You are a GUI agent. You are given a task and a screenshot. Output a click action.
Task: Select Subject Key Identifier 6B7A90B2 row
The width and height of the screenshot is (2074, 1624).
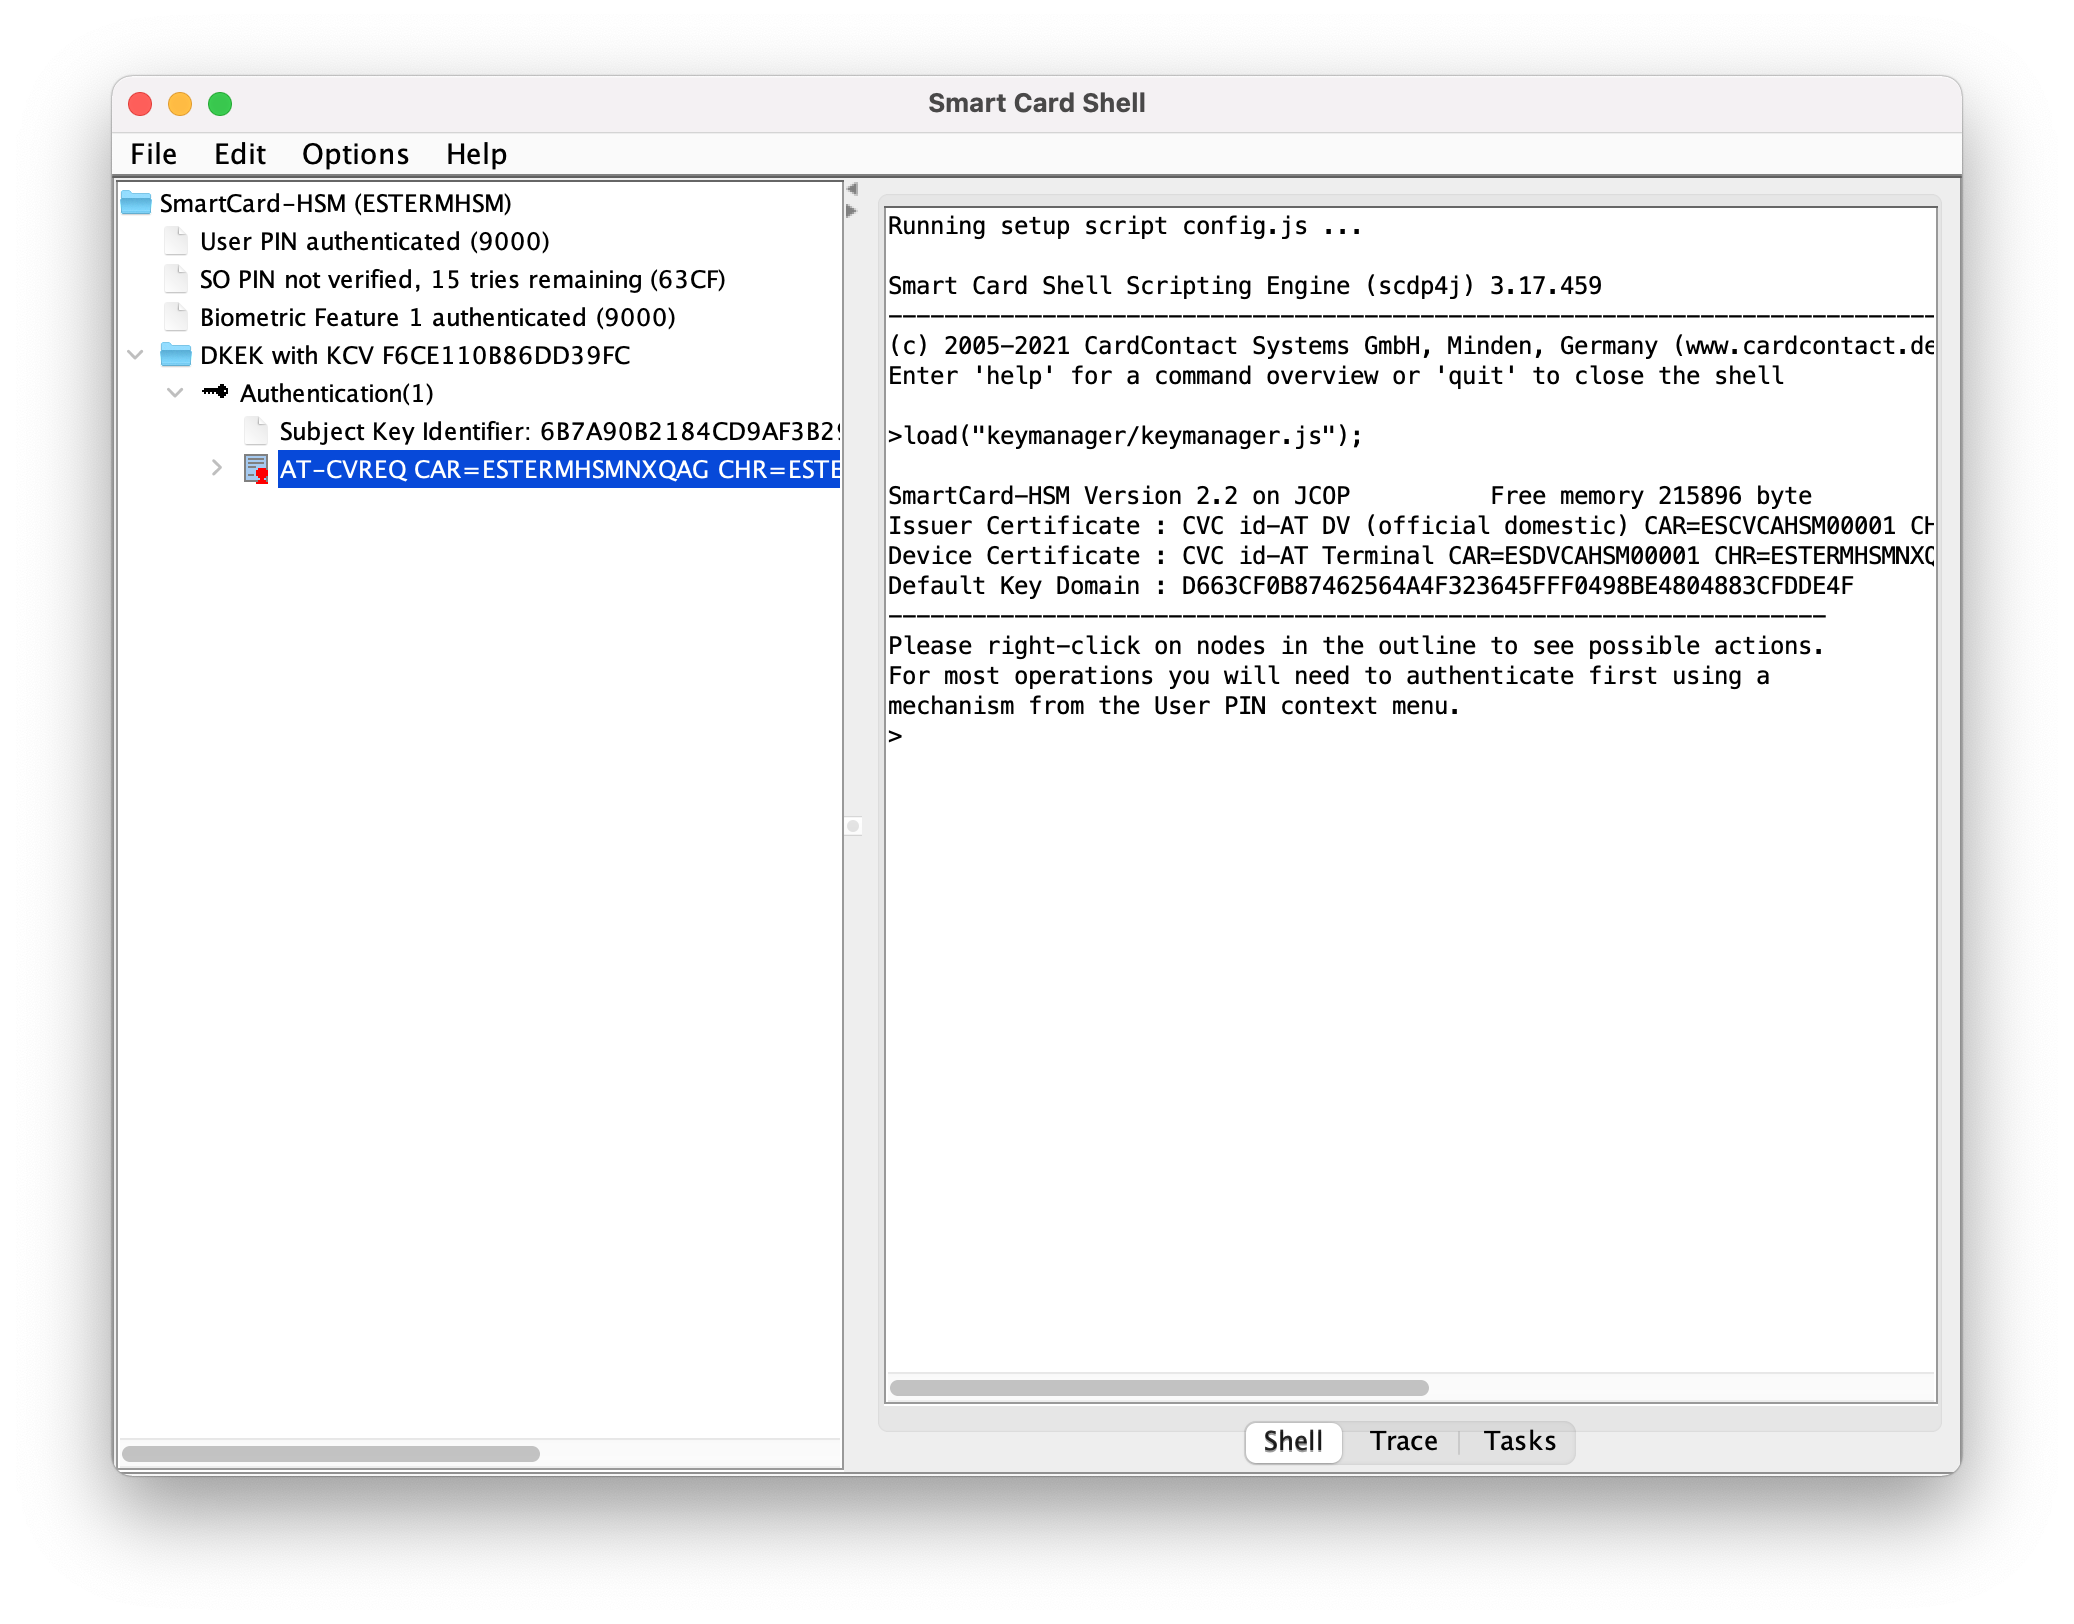(x=559, y=431)
